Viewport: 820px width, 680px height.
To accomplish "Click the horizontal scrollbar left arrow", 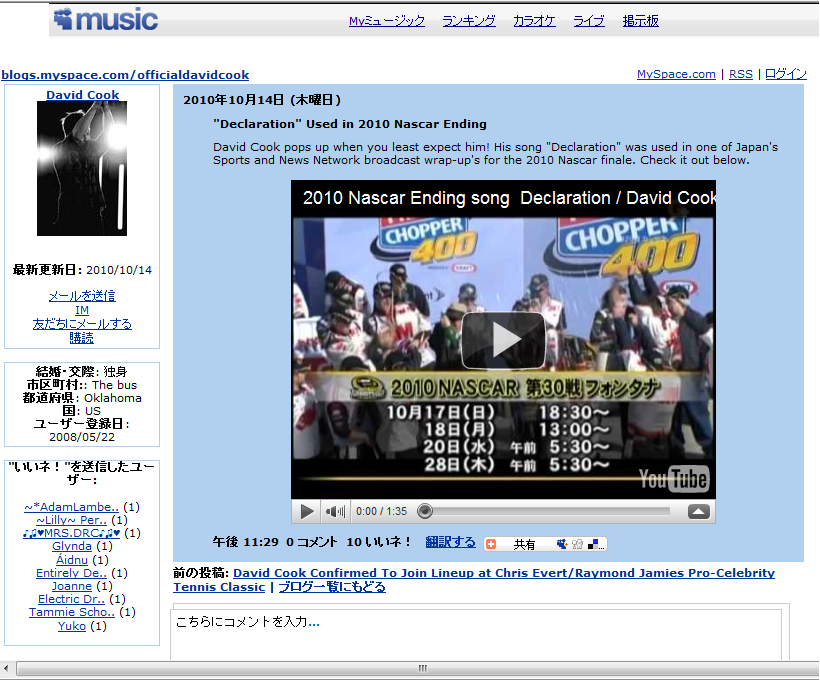I will (x=6, y=668).
